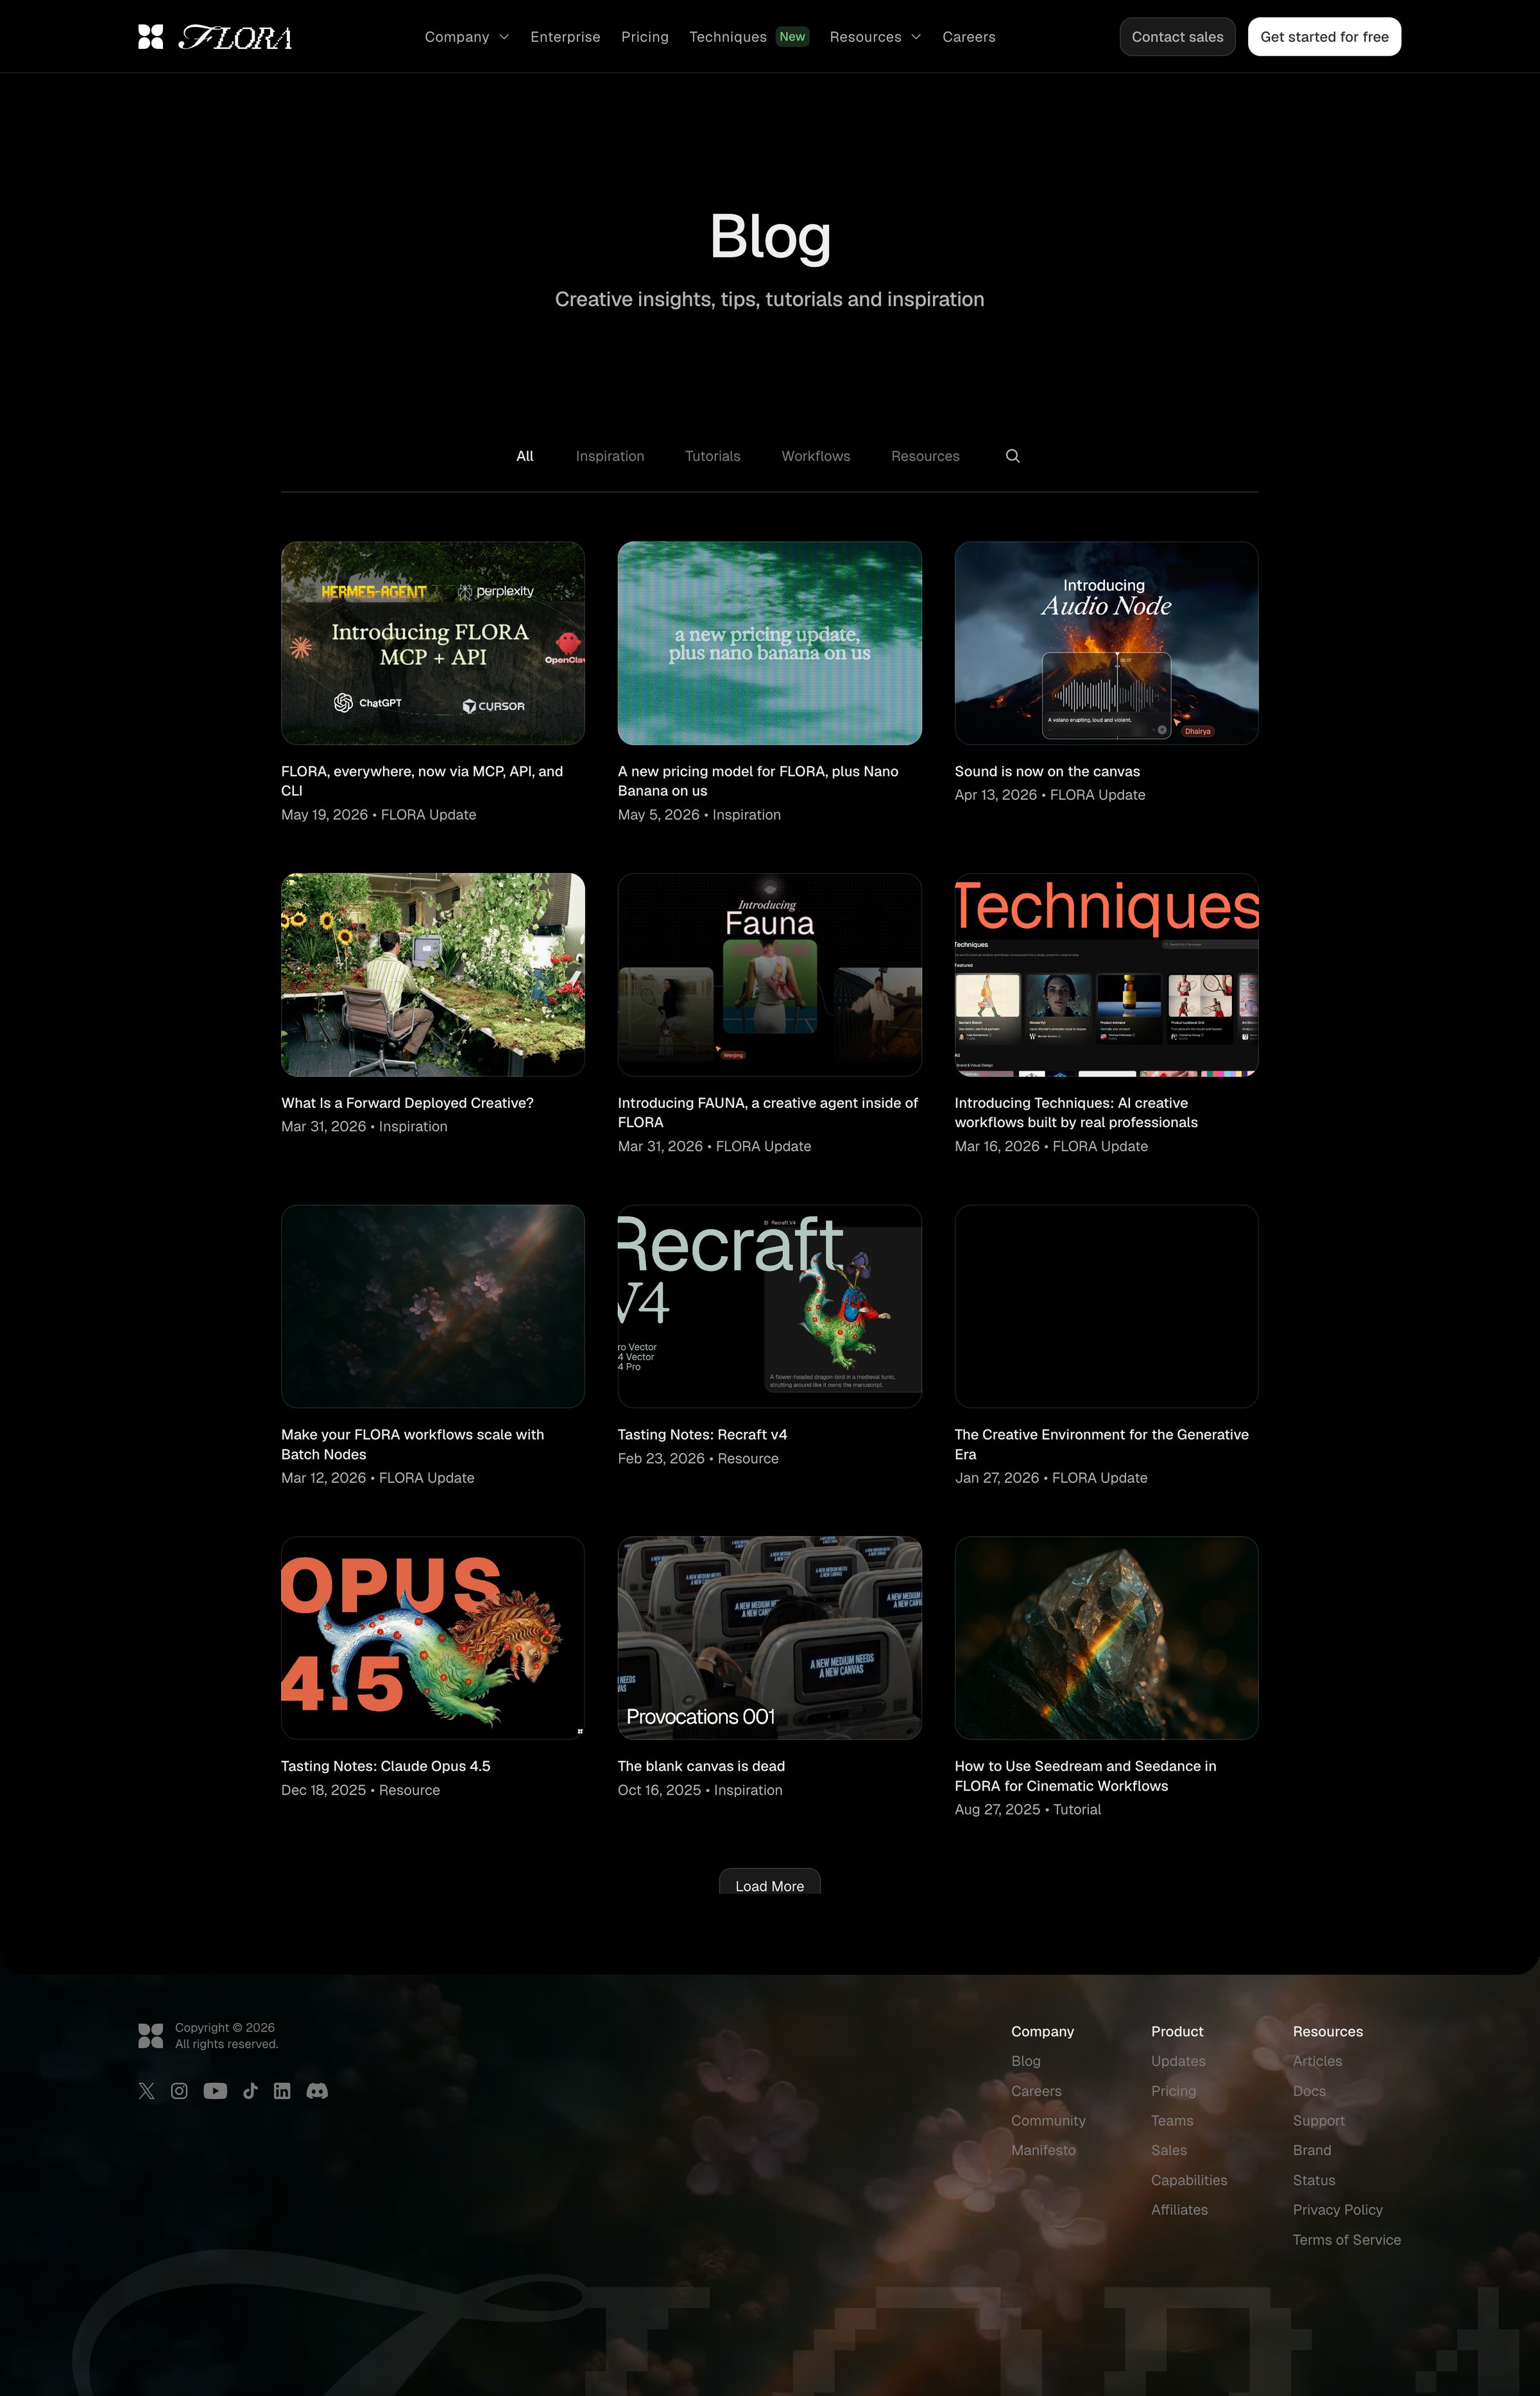This screenshot has width=1540, height=2396.
Task: Expand the Resources dropdown in the header
Action: pyautogui.click(x=875, y=37)
